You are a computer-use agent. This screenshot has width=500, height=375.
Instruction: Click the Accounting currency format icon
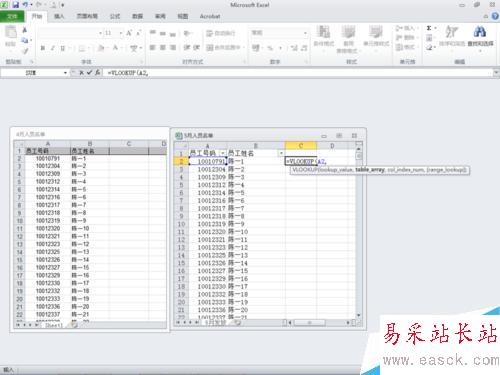(x=256, y=48)
